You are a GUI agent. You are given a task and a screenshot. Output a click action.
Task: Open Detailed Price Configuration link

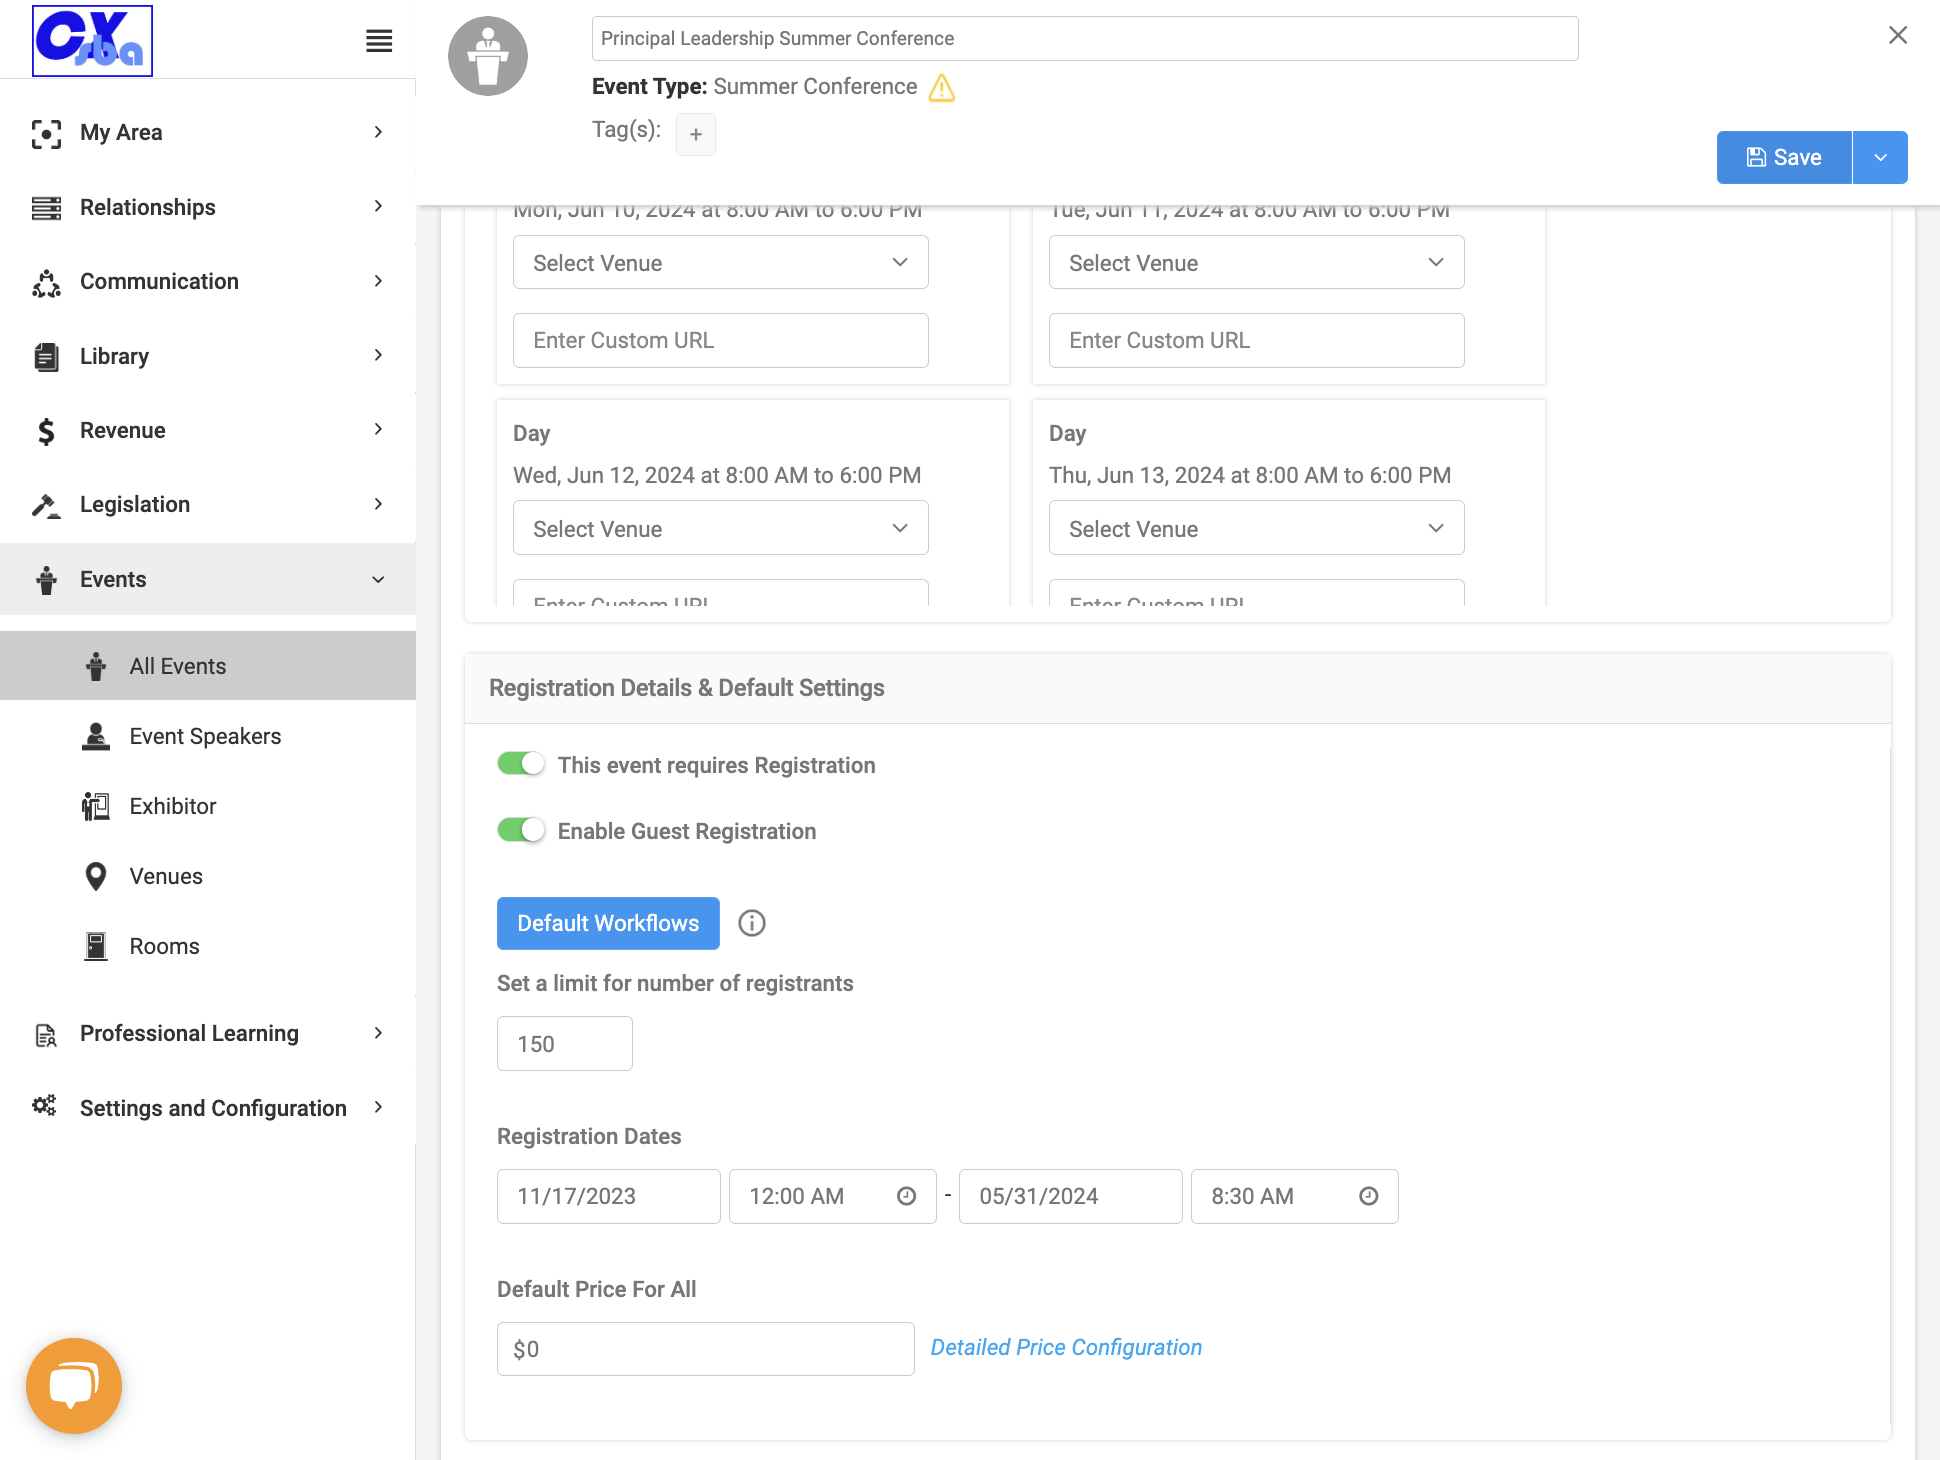1066,1347
